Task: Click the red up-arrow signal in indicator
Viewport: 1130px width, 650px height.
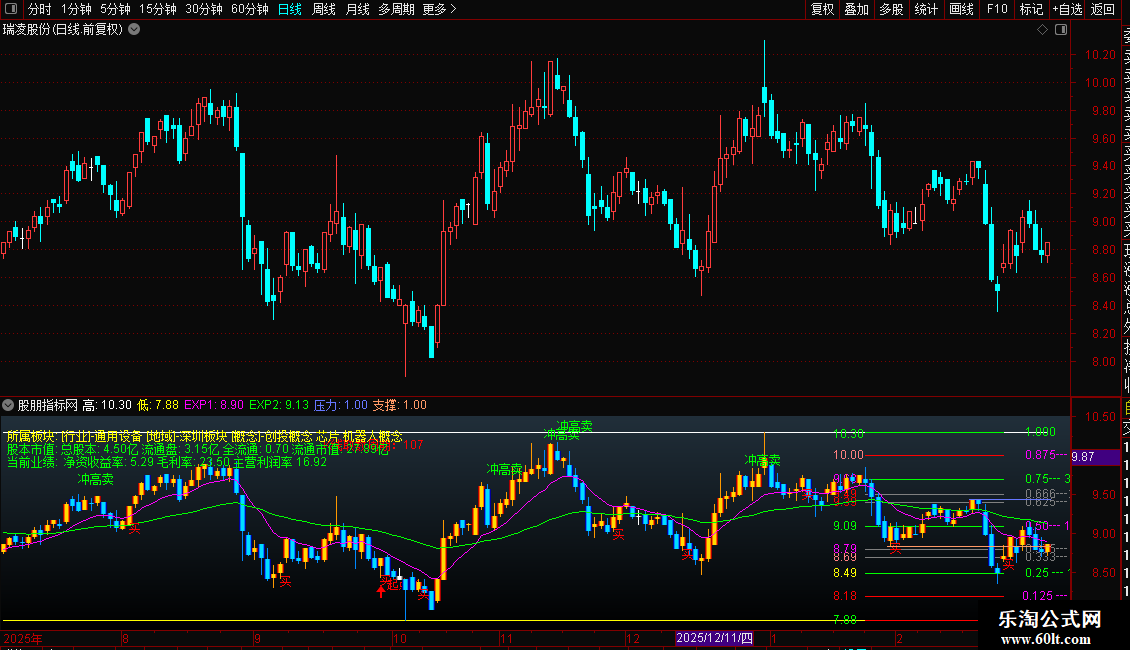Action: tap(381, 591)
